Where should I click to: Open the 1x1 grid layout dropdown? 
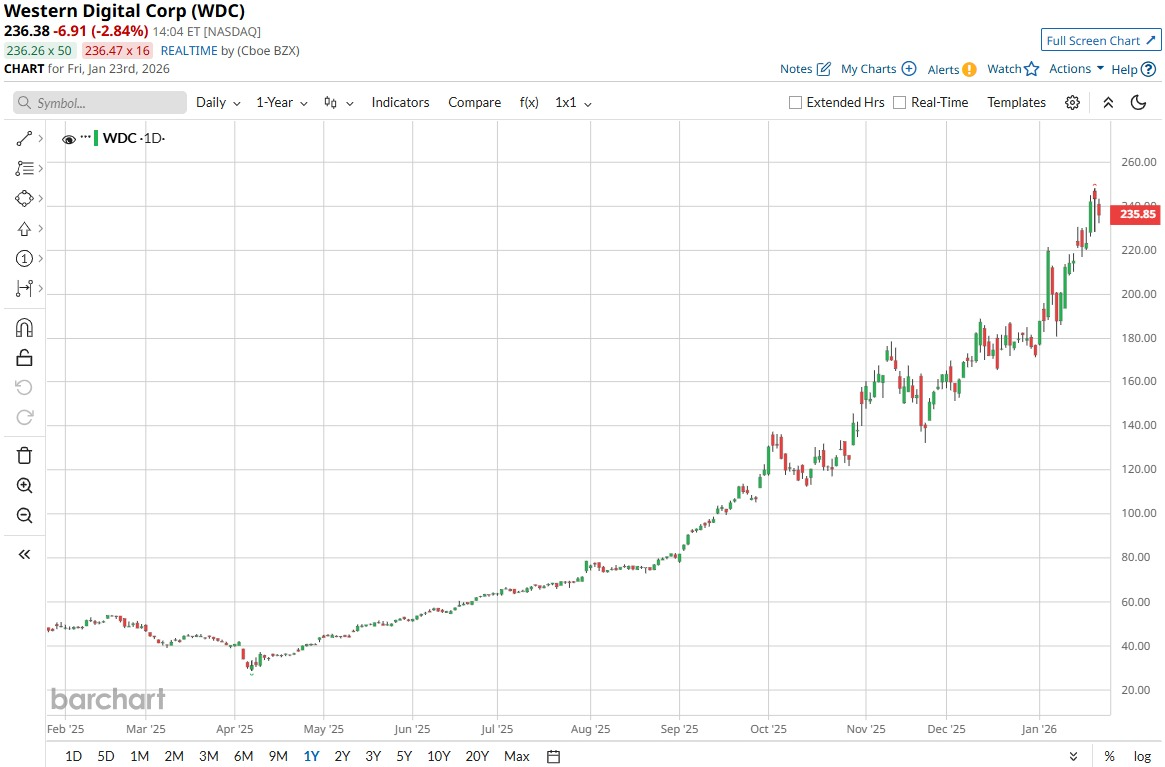click(573, 103)
